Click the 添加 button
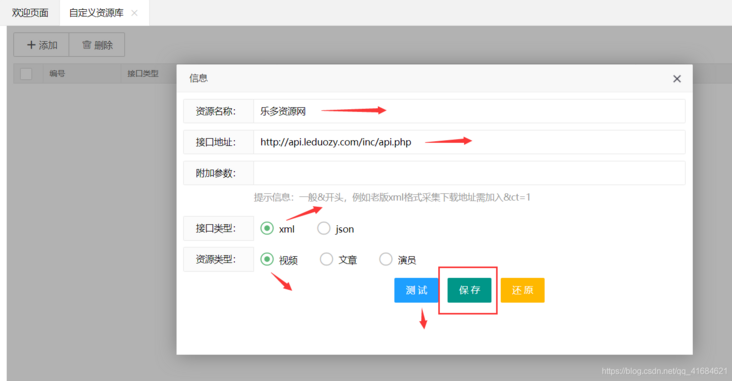This screenshot has width=732, height=381. point(42,45)
